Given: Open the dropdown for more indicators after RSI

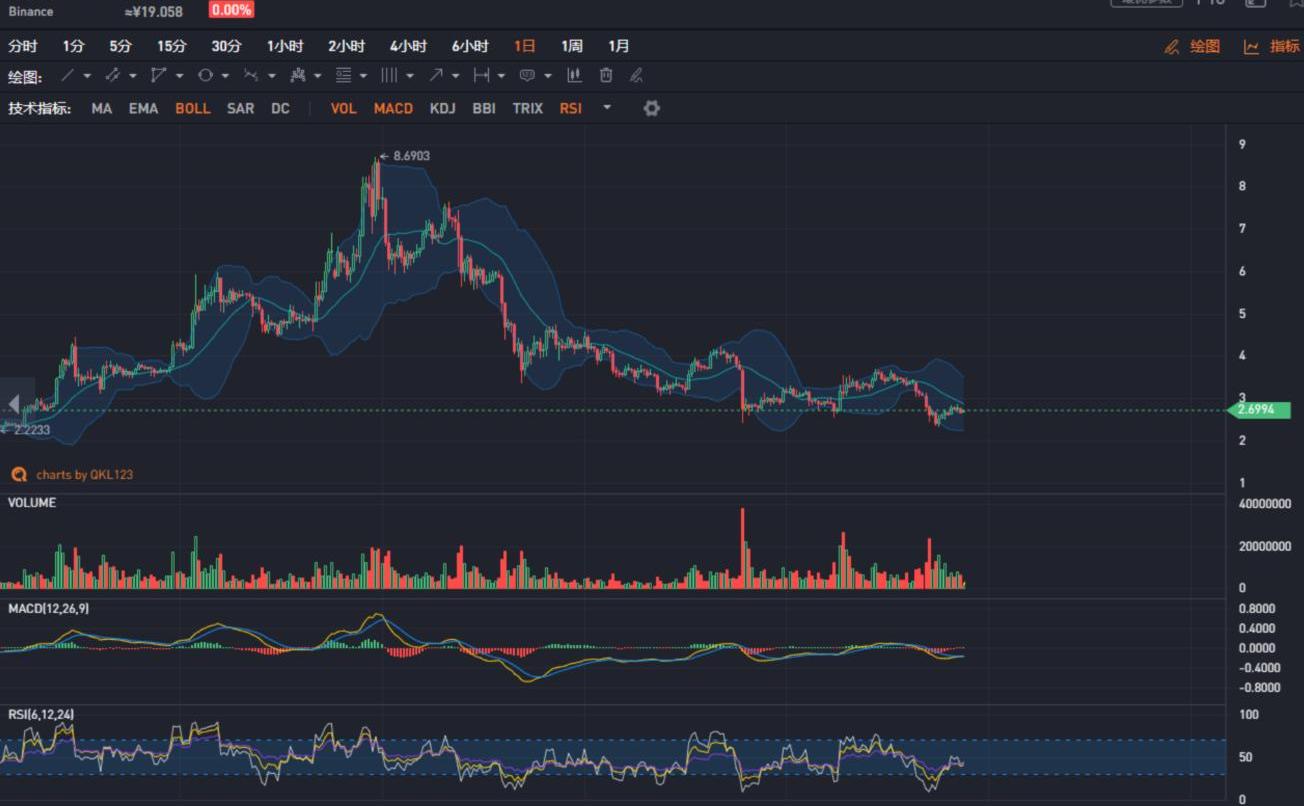Looking at the screenshot, I should coord(606,108).
